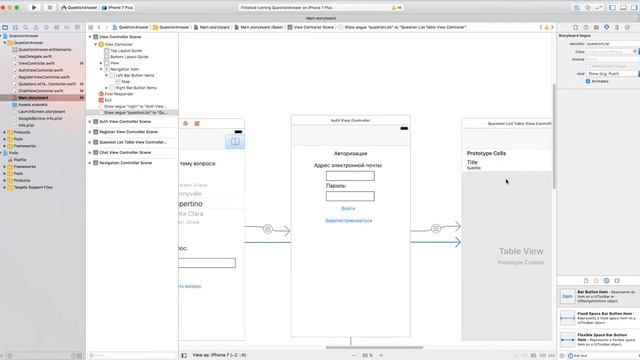Image resolution: width=640 pixels, height=360 pixels.
Task: Toggle the navigator panel visibility
Action: (x=612, y=8)
